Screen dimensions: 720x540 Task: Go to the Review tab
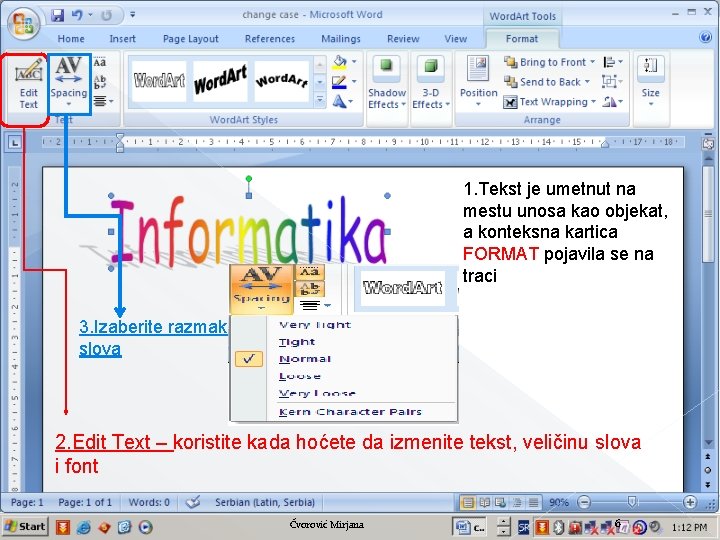[403, 39]
